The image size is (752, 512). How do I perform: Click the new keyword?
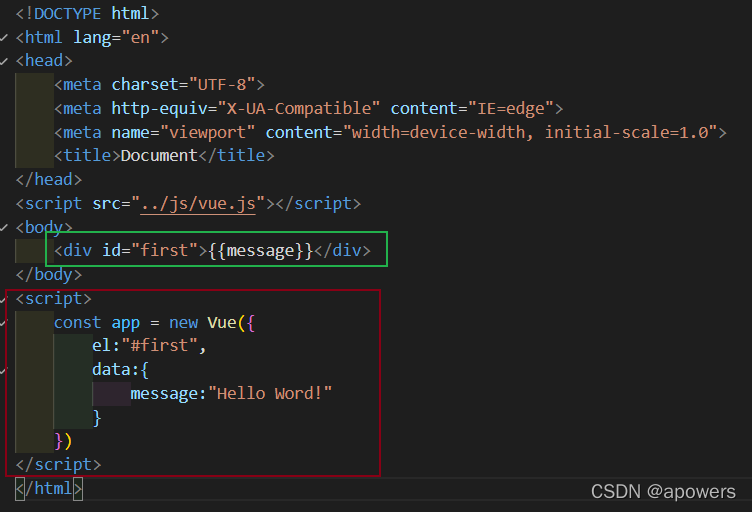183,323
